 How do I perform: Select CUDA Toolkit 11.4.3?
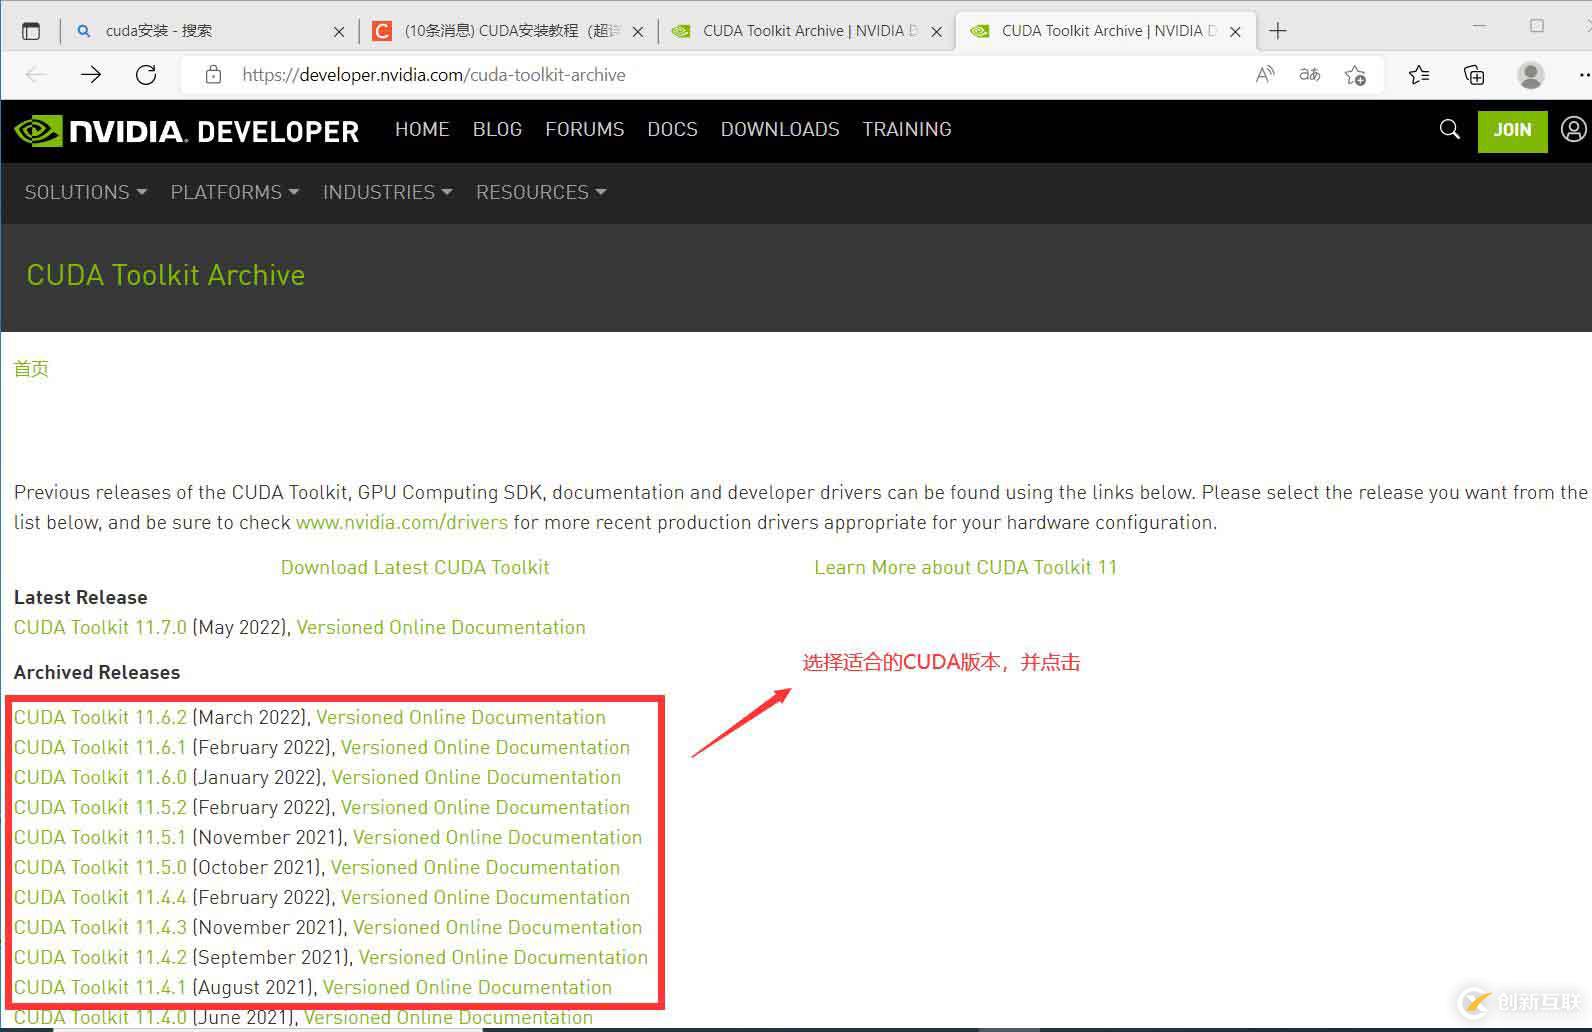[x=100, y=927]
